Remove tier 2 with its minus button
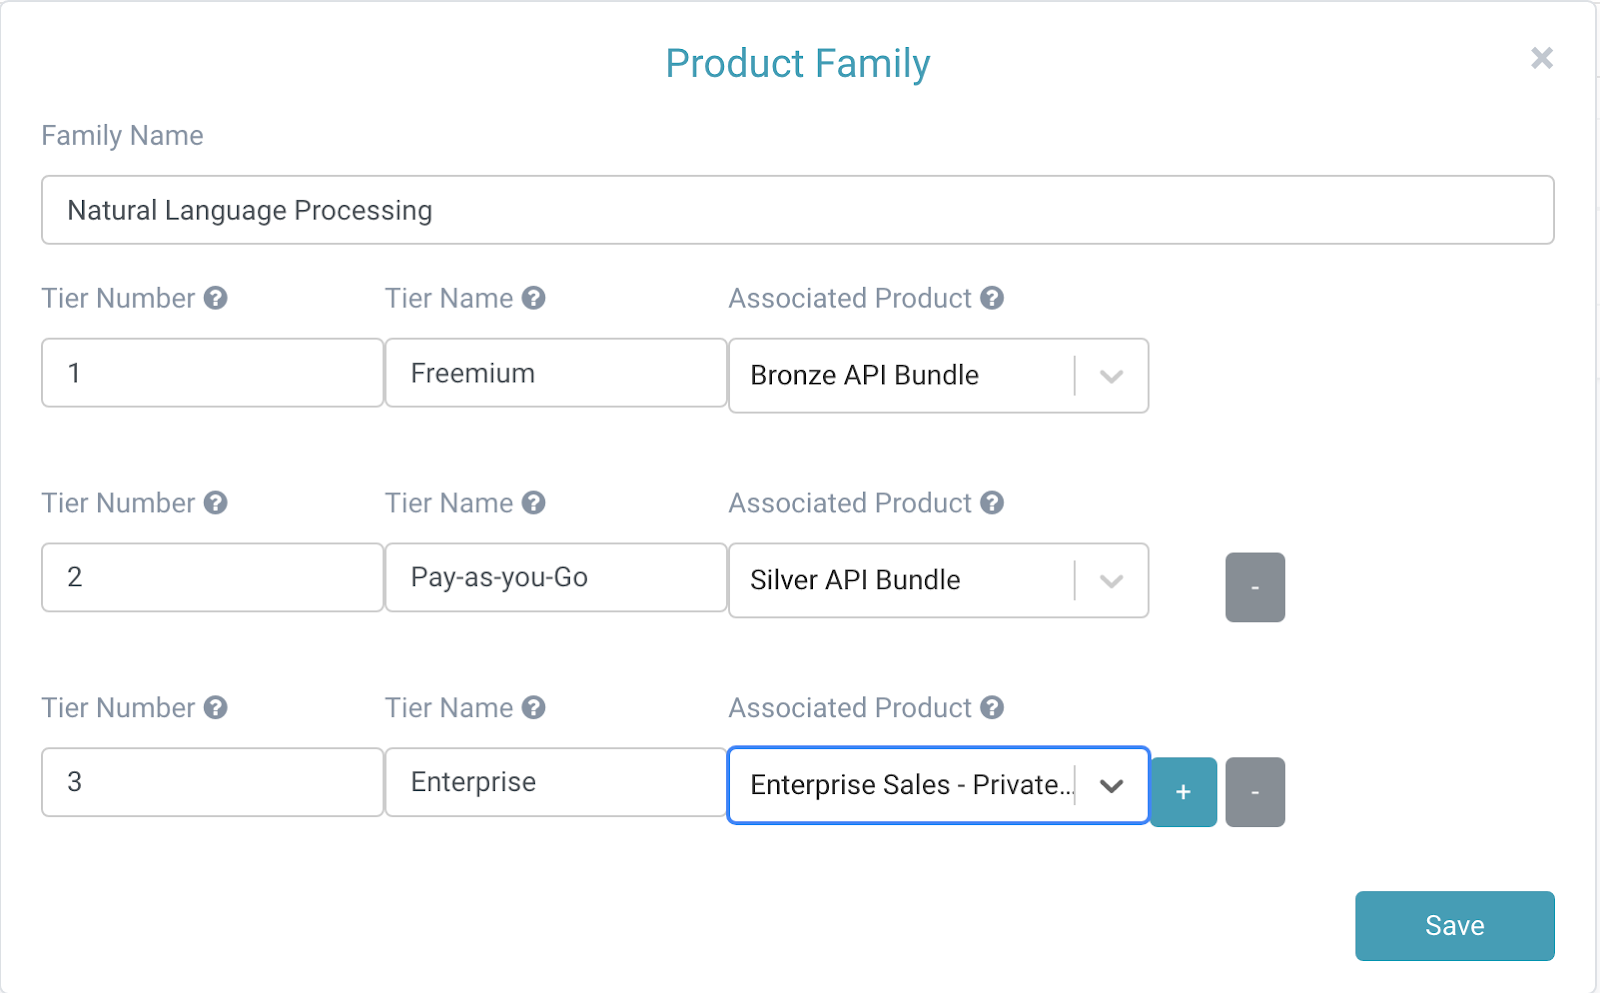This screenshot has width=1600, height=993. 1255,587
